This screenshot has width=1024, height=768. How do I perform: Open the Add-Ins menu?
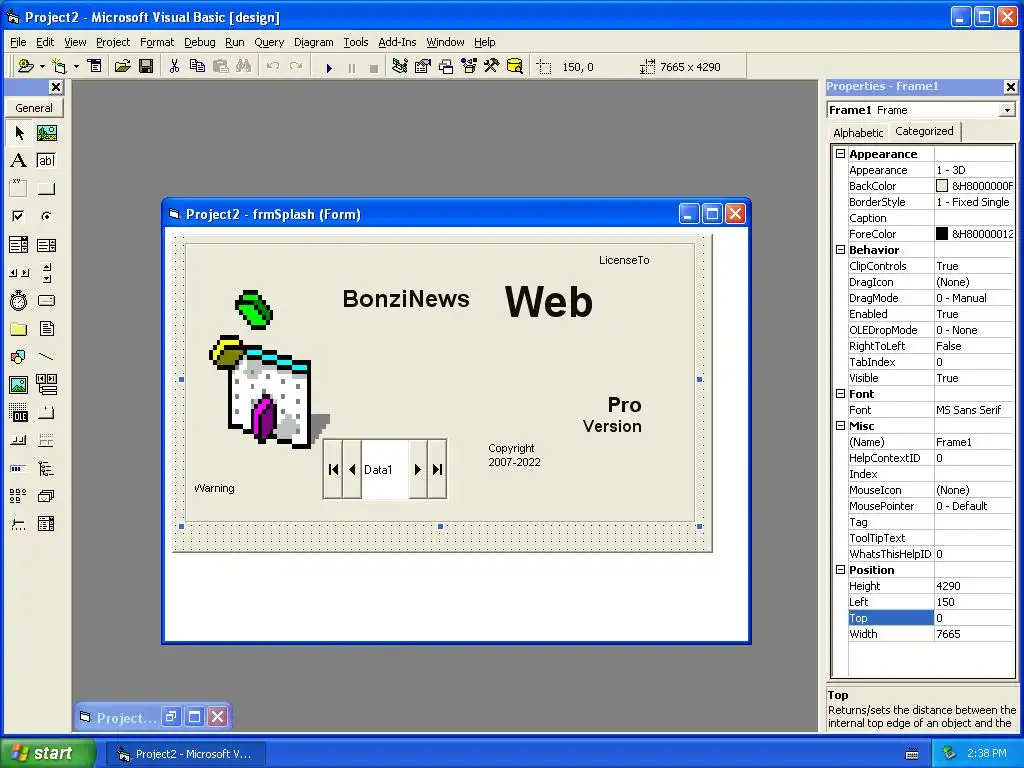click(397, 42)
